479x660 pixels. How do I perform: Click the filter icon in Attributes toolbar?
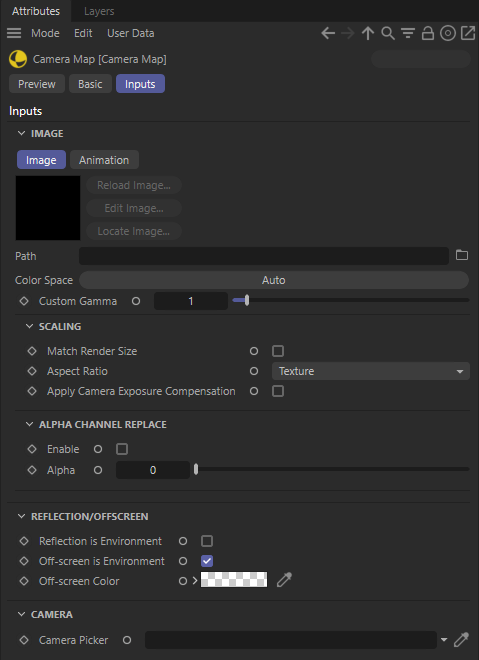coord(407,33)
